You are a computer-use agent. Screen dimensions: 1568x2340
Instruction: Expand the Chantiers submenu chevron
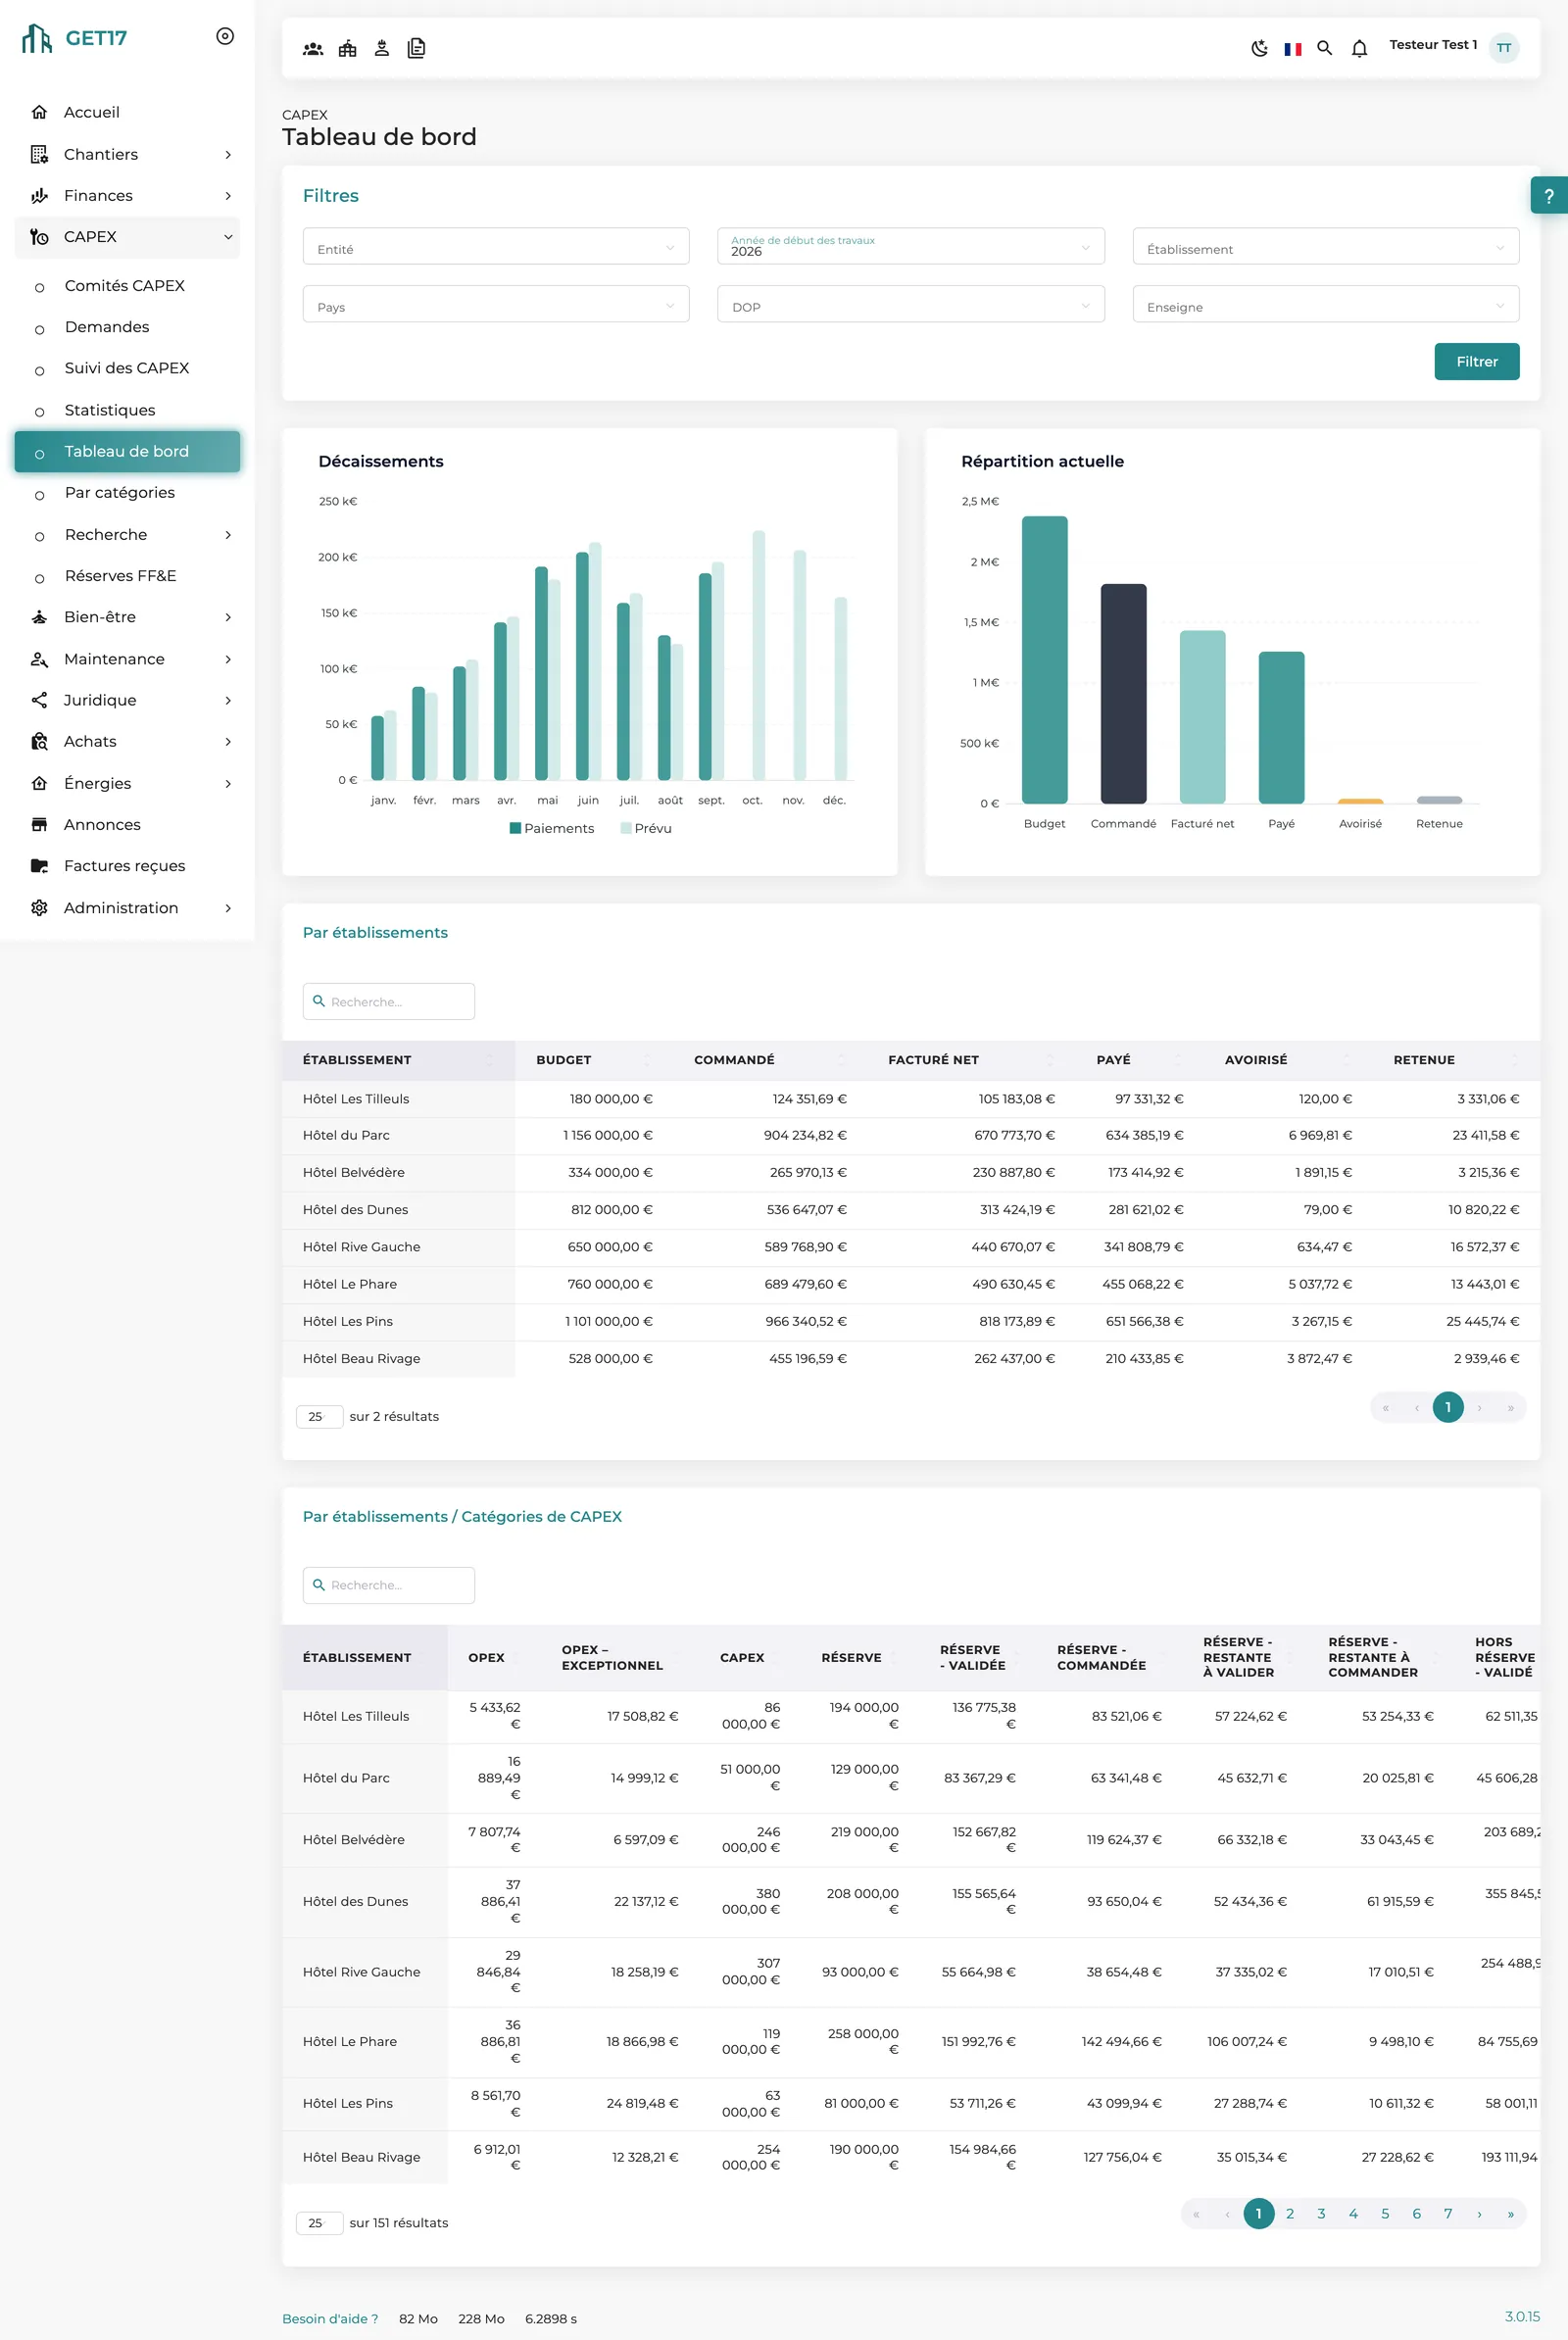228,154
